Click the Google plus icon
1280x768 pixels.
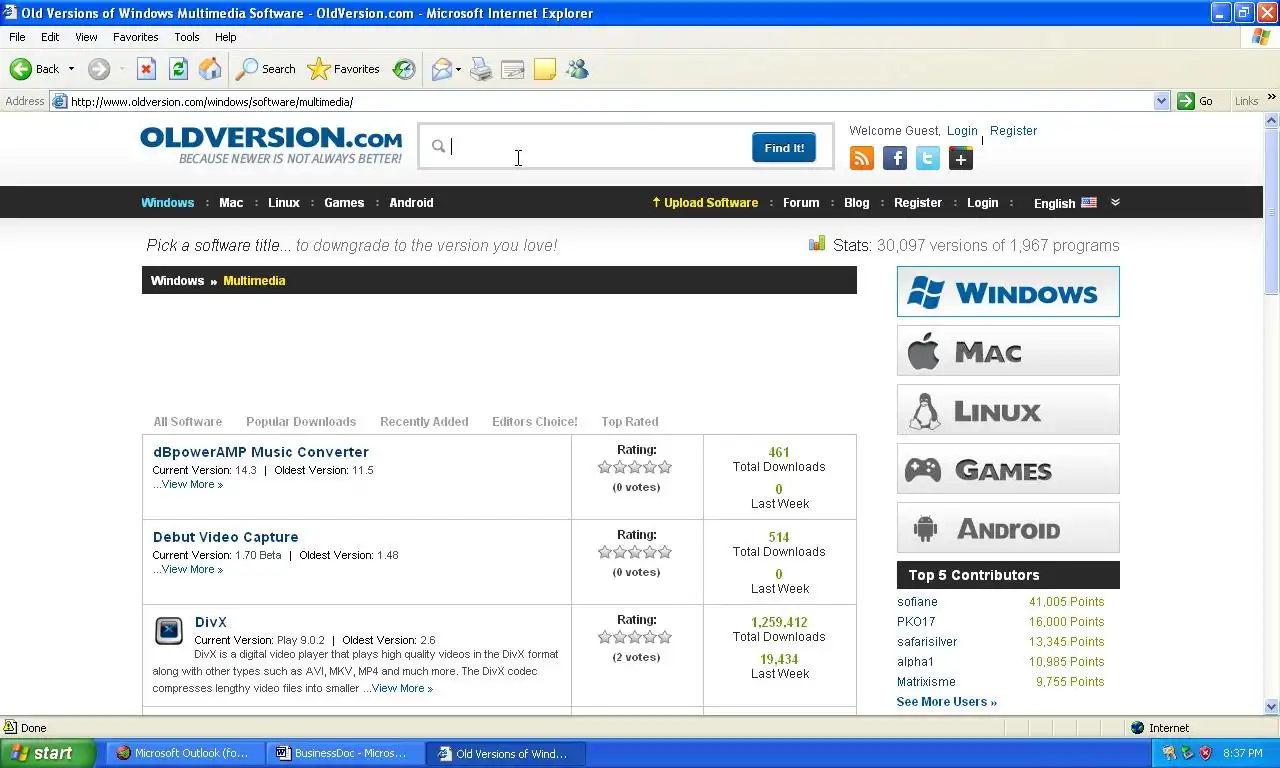pyautogui.click(x=961, y=158)
